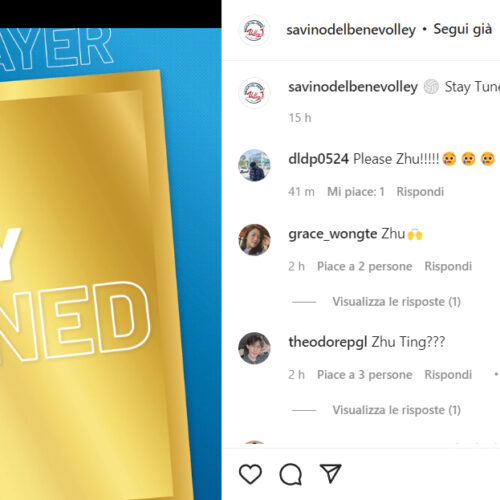This screenshot has width=500, height=500.
Task: Click the 15 h post timestamp
Action: point(300,118)
